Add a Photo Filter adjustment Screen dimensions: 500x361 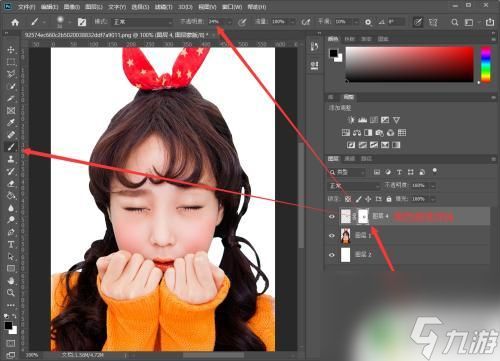(379, 133)
